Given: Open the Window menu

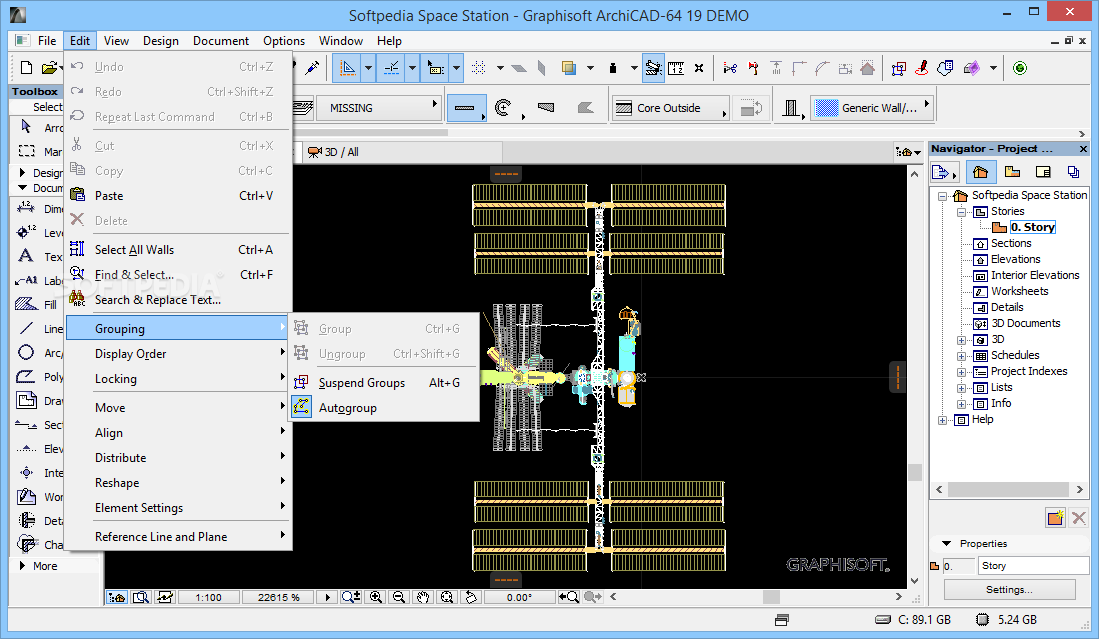Looking at the screenshot, I should click(341, 41).
